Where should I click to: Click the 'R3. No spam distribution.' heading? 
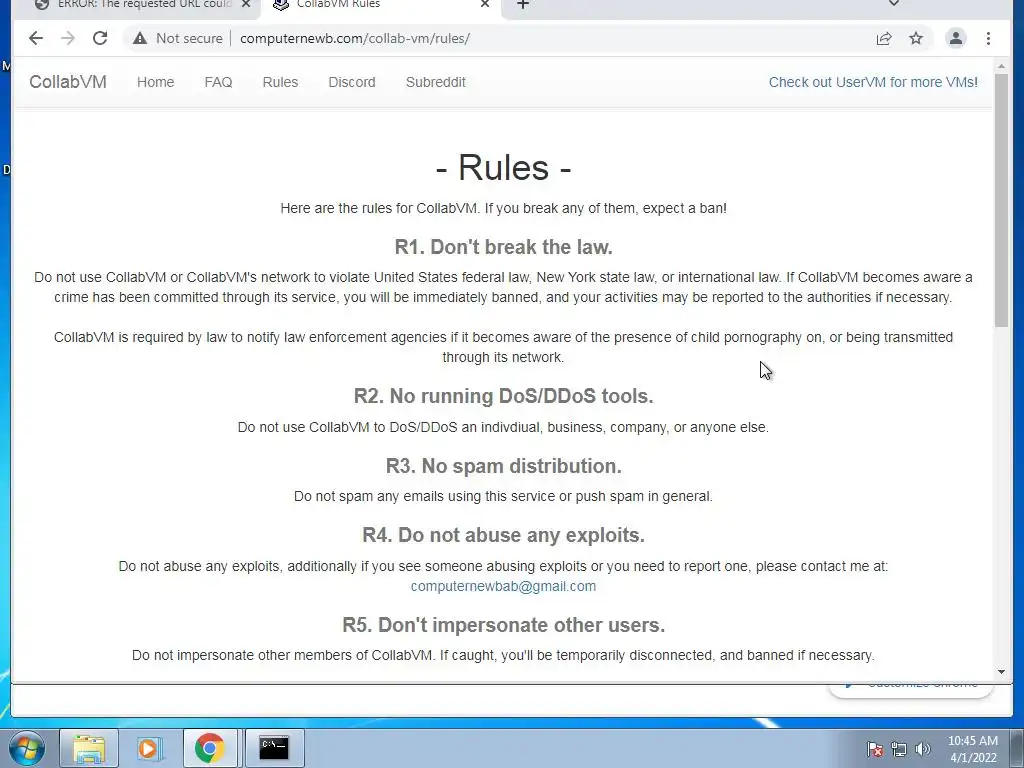tap(504, 466)
